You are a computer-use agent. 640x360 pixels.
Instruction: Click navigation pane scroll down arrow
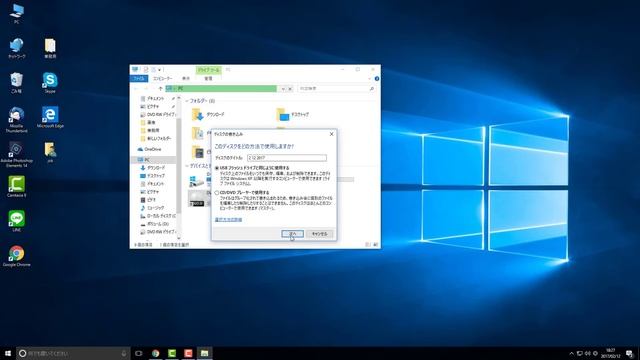pyautogui.click(x=179, y=238)
